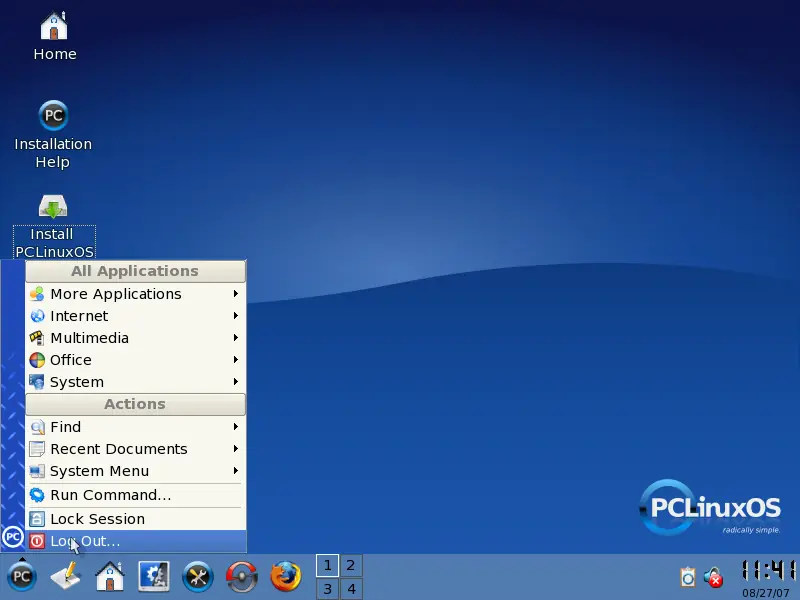
Task: Open the Synaptic package manager red swirl icon
Action: coord(242,577)
